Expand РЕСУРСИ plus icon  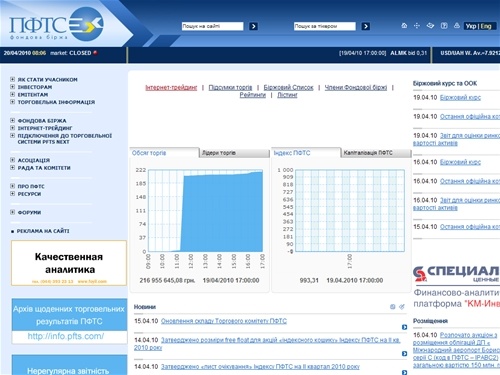point(12,194)
